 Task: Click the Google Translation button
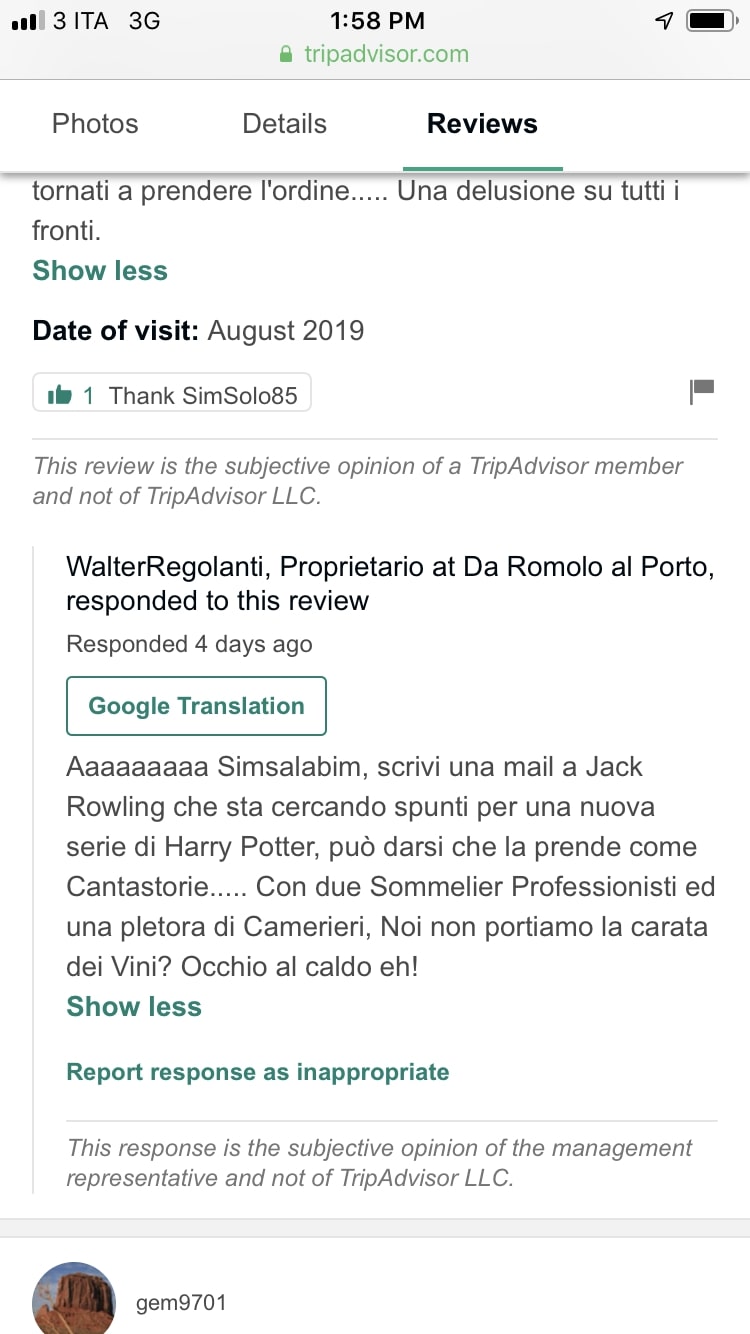pos(196,706)
